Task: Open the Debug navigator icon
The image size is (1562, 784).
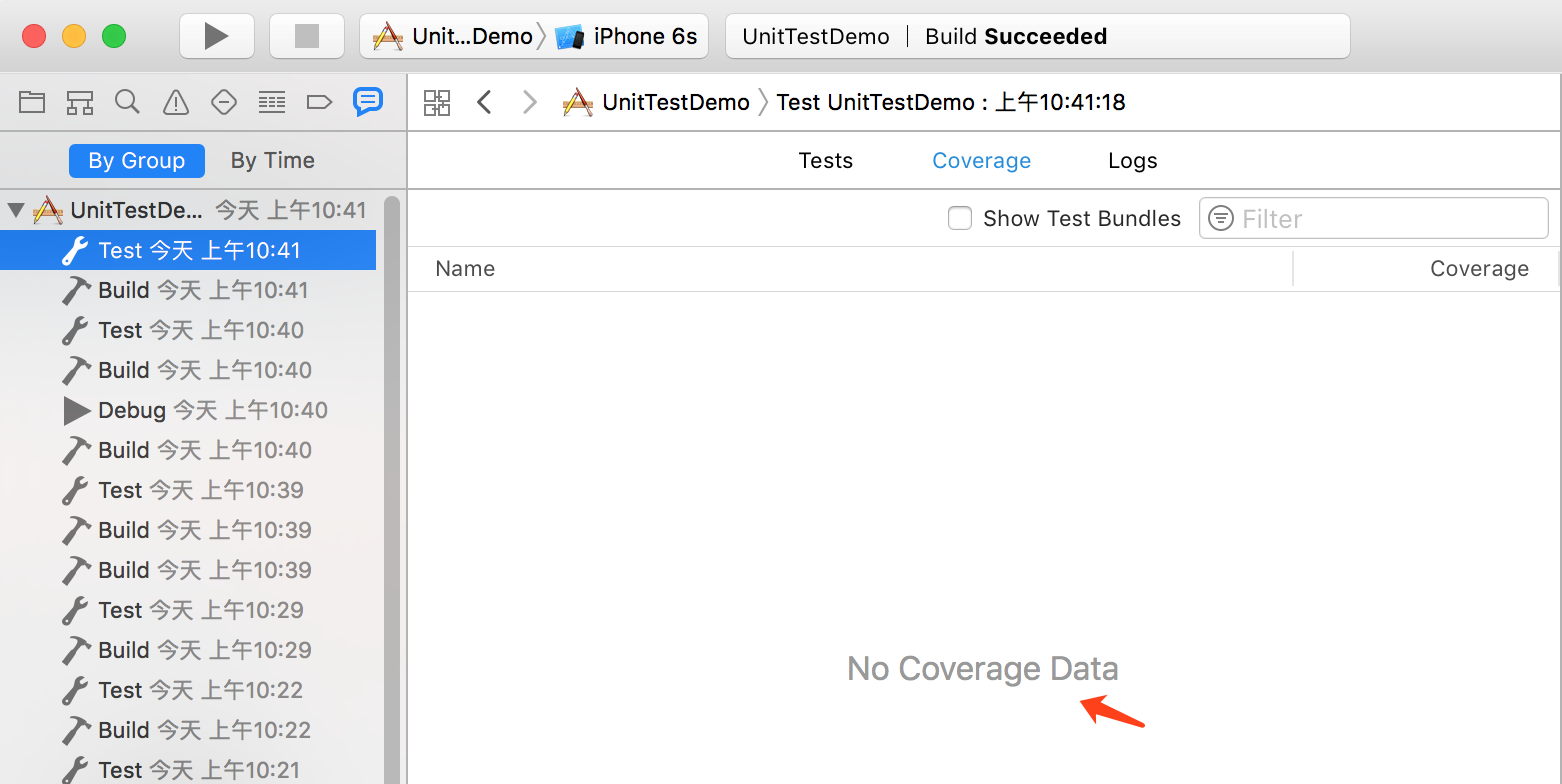Action: tap(271, 101)
